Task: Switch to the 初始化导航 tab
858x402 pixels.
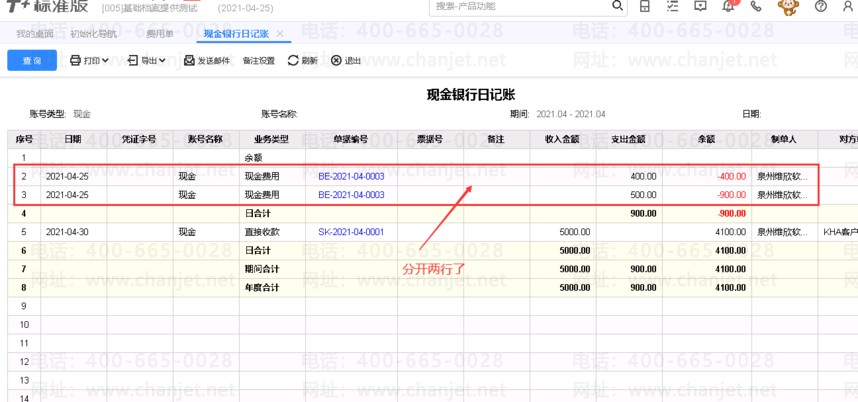Action: pyautogui.click(x=94, y=34)
